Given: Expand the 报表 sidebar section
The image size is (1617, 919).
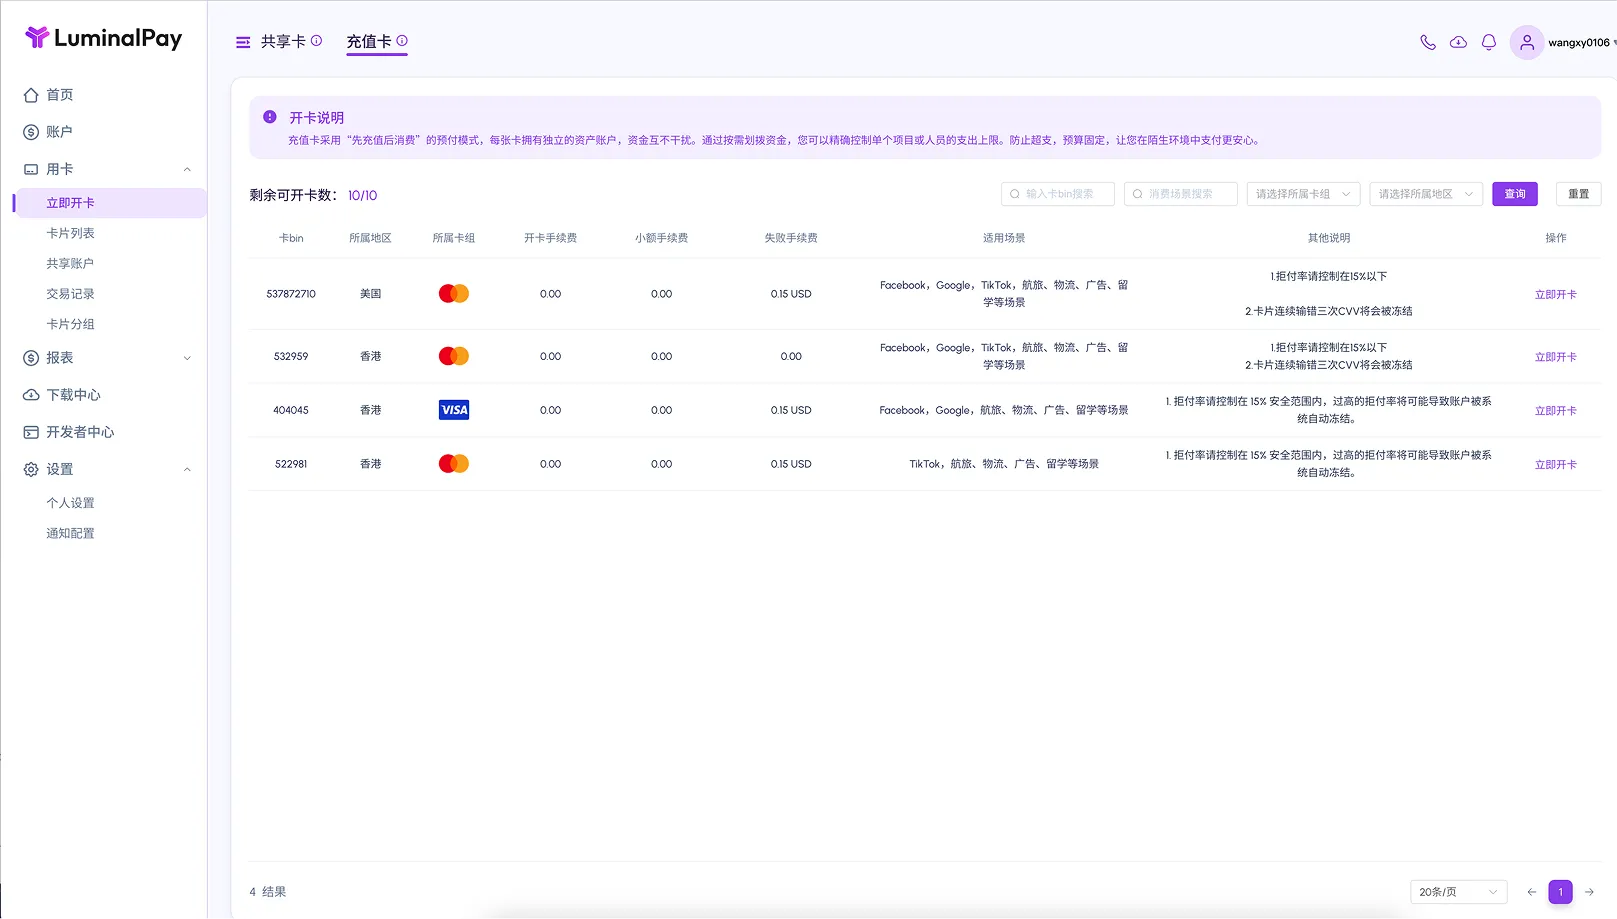Looking at the screenshot, I should tap(187, 358).
